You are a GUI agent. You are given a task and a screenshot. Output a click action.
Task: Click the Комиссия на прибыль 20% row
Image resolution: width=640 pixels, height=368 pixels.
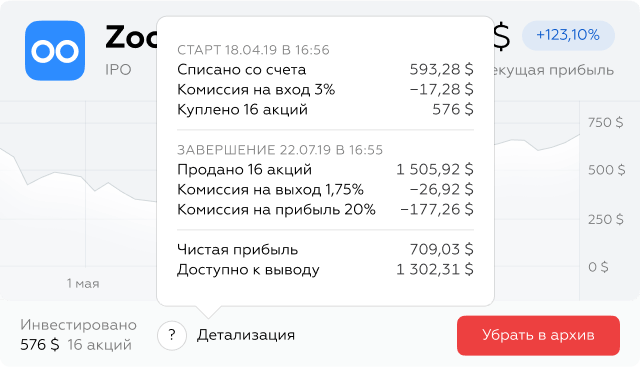325,209
